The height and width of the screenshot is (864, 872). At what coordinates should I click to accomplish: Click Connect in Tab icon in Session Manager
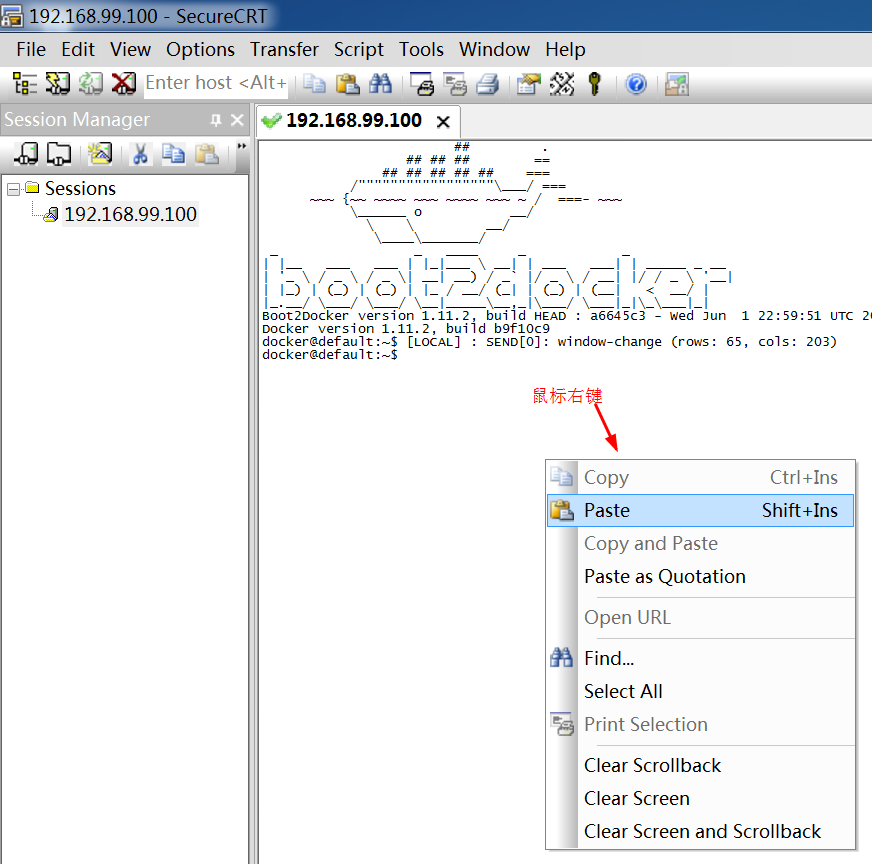coord(58,155)
